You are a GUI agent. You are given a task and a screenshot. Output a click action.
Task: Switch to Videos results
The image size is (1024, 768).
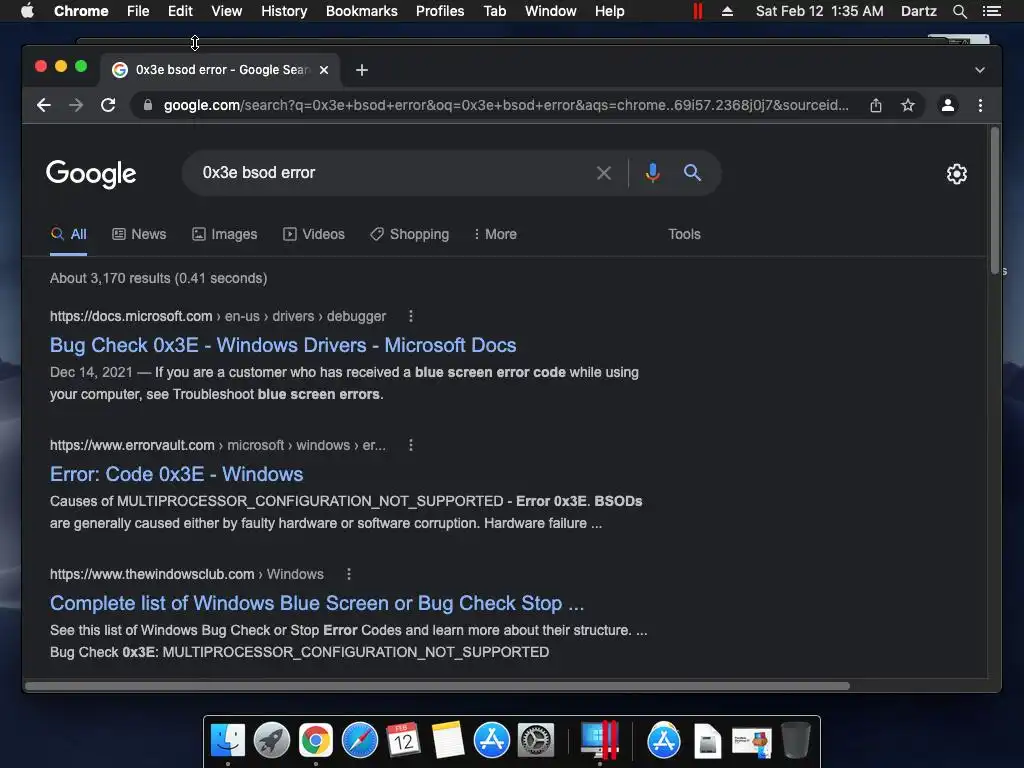[x=313, y=234]
